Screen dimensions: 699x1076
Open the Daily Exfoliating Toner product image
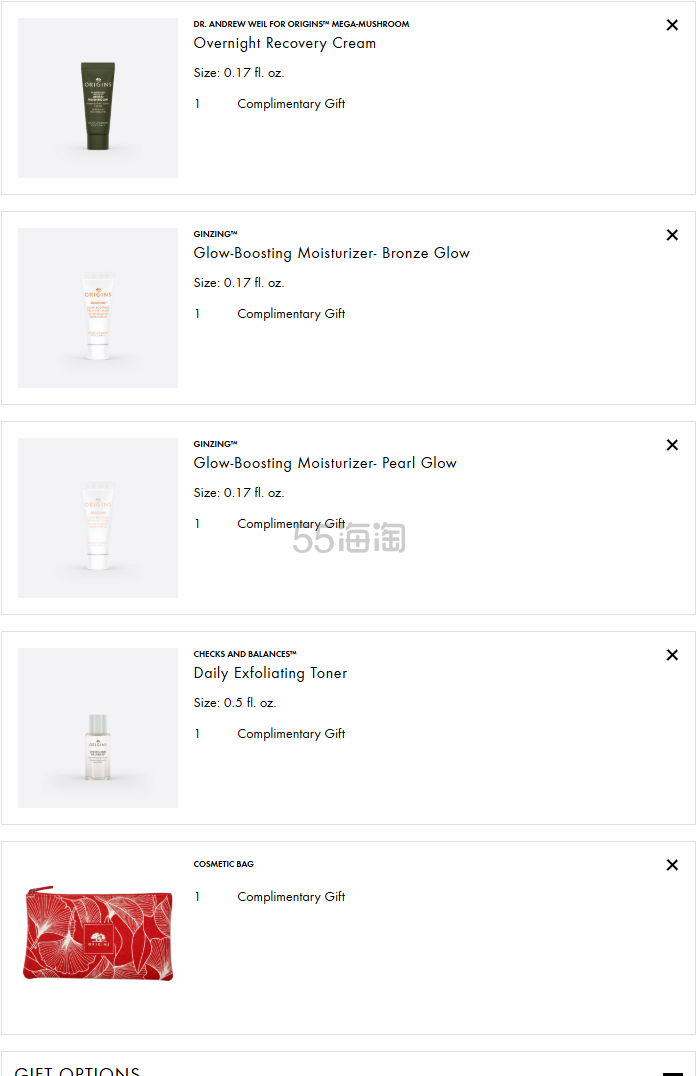[97, 728]
